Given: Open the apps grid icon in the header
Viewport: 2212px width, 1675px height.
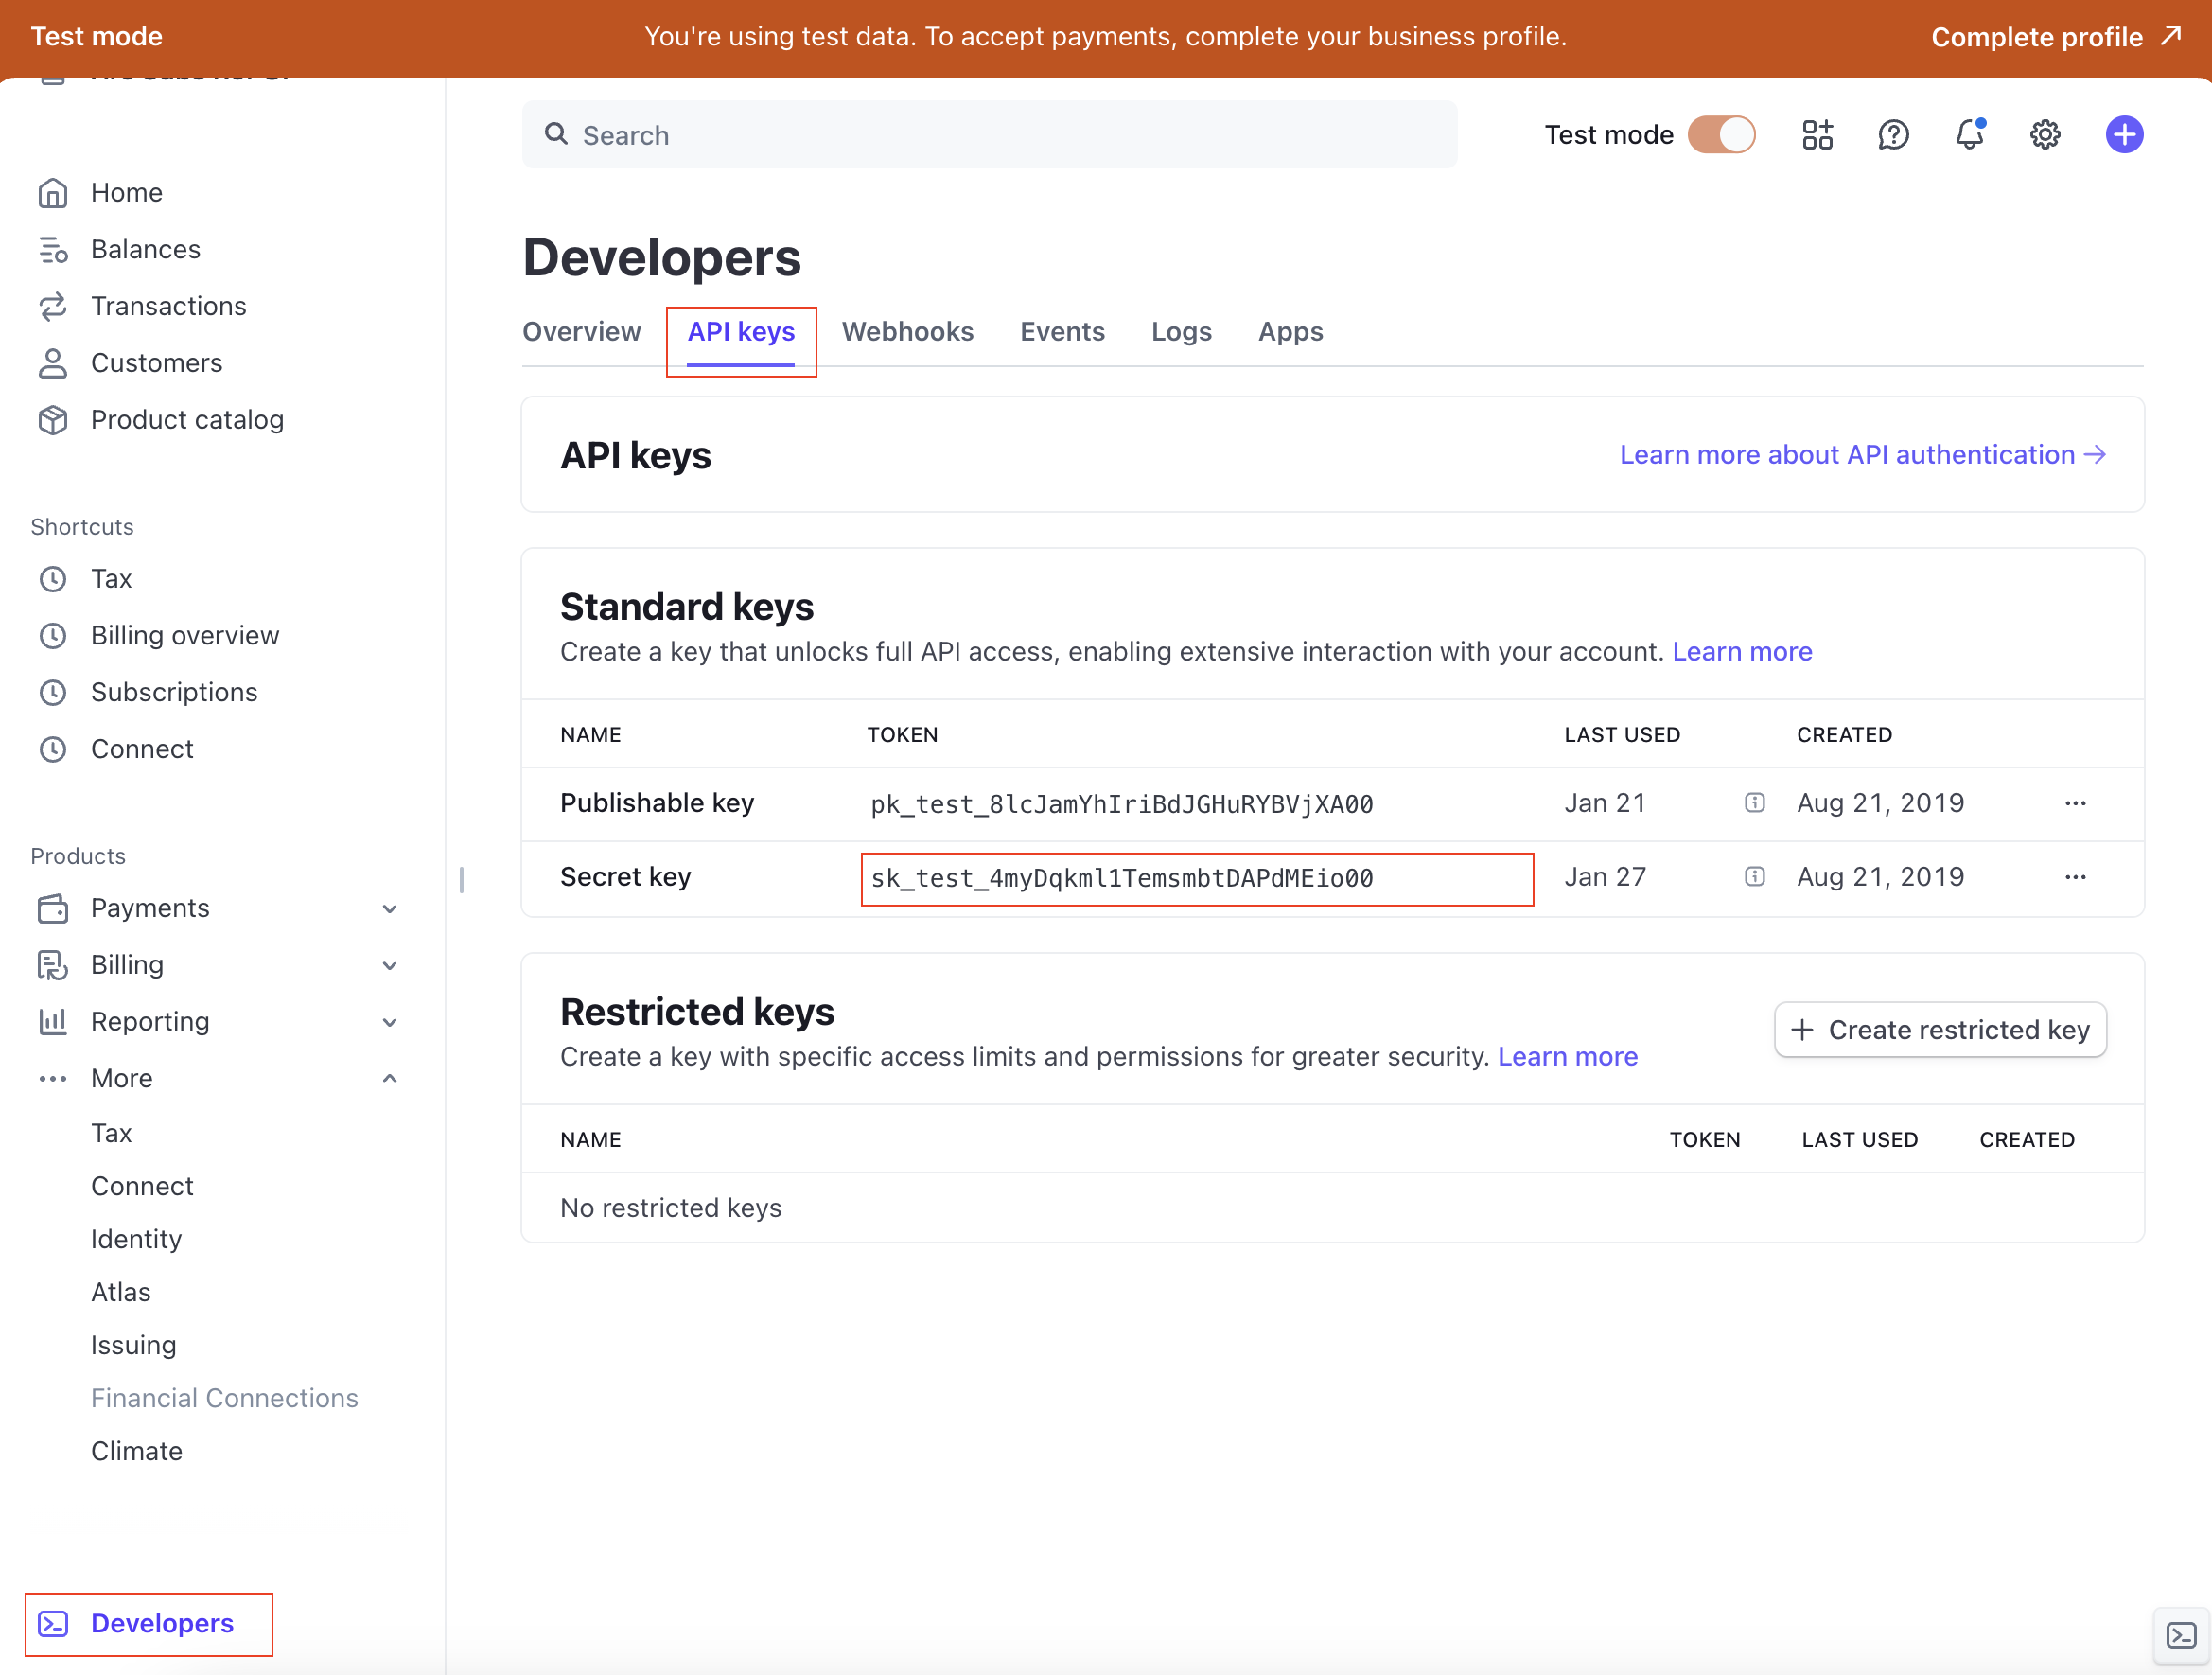Looking at the screenshot, I should pos(1817,135).
